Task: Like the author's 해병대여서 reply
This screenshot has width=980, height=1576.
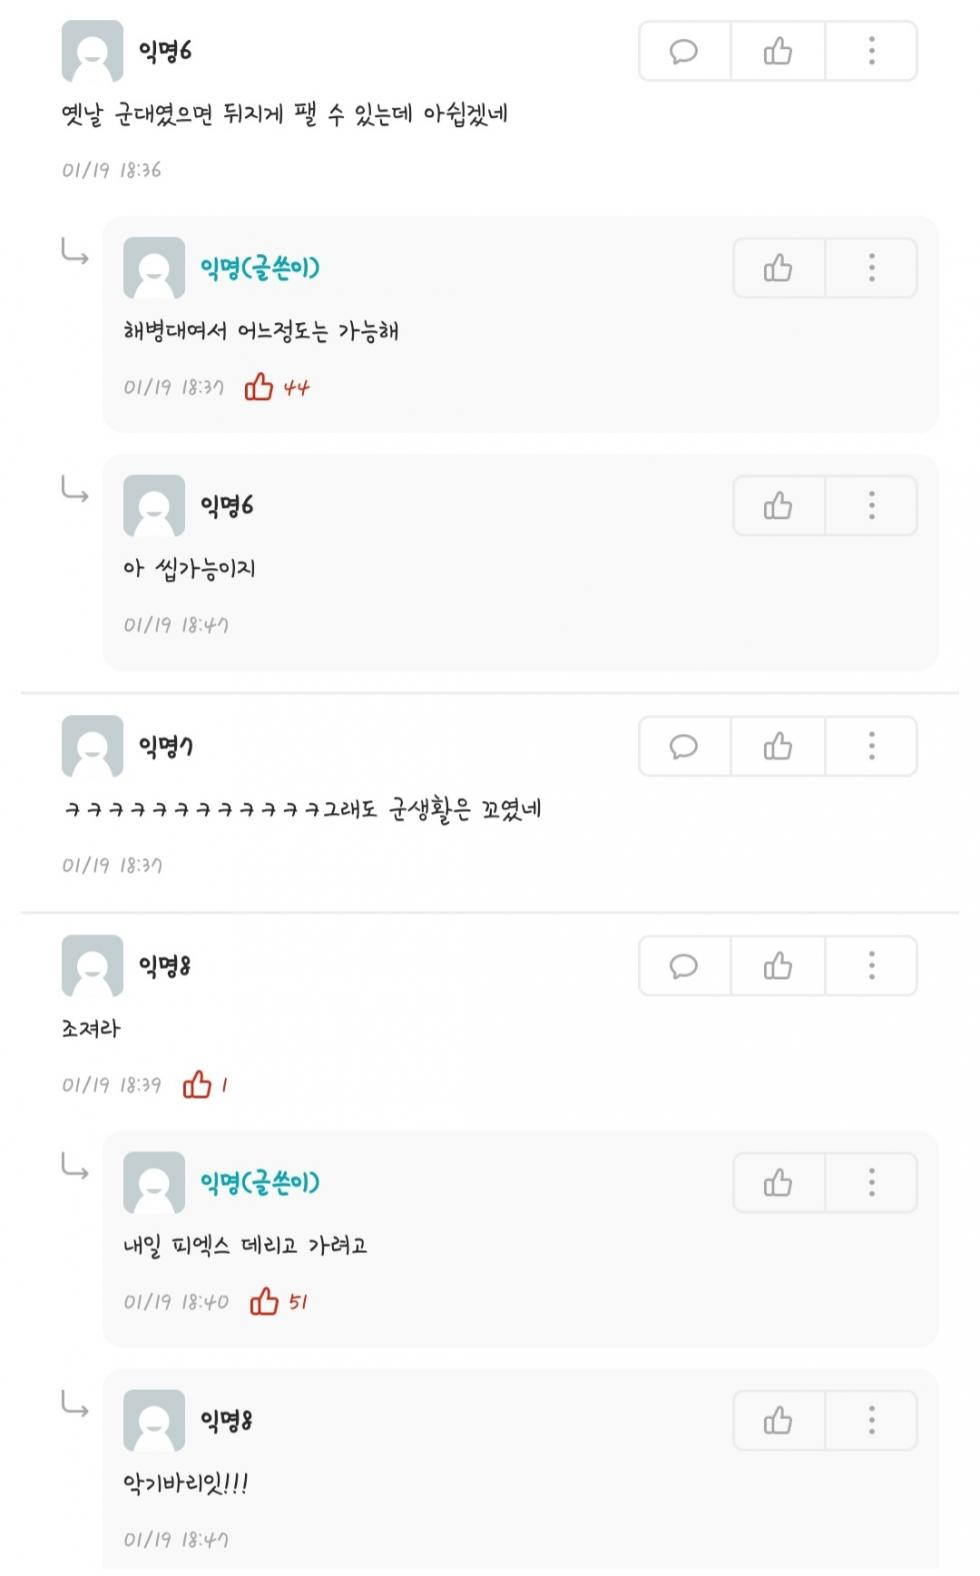Action: click(x=778, y=268)
